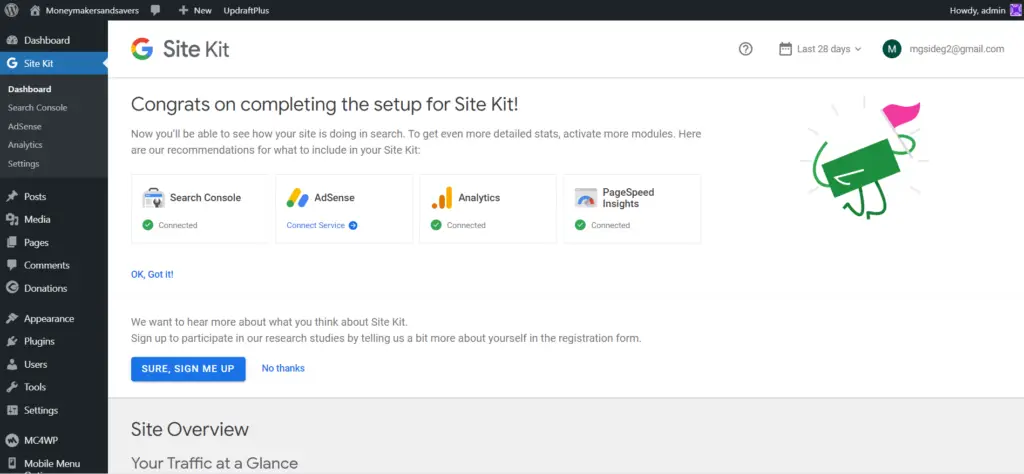Open the Appearance menu item
1024x474 pixels.
(x=49, y=319)
